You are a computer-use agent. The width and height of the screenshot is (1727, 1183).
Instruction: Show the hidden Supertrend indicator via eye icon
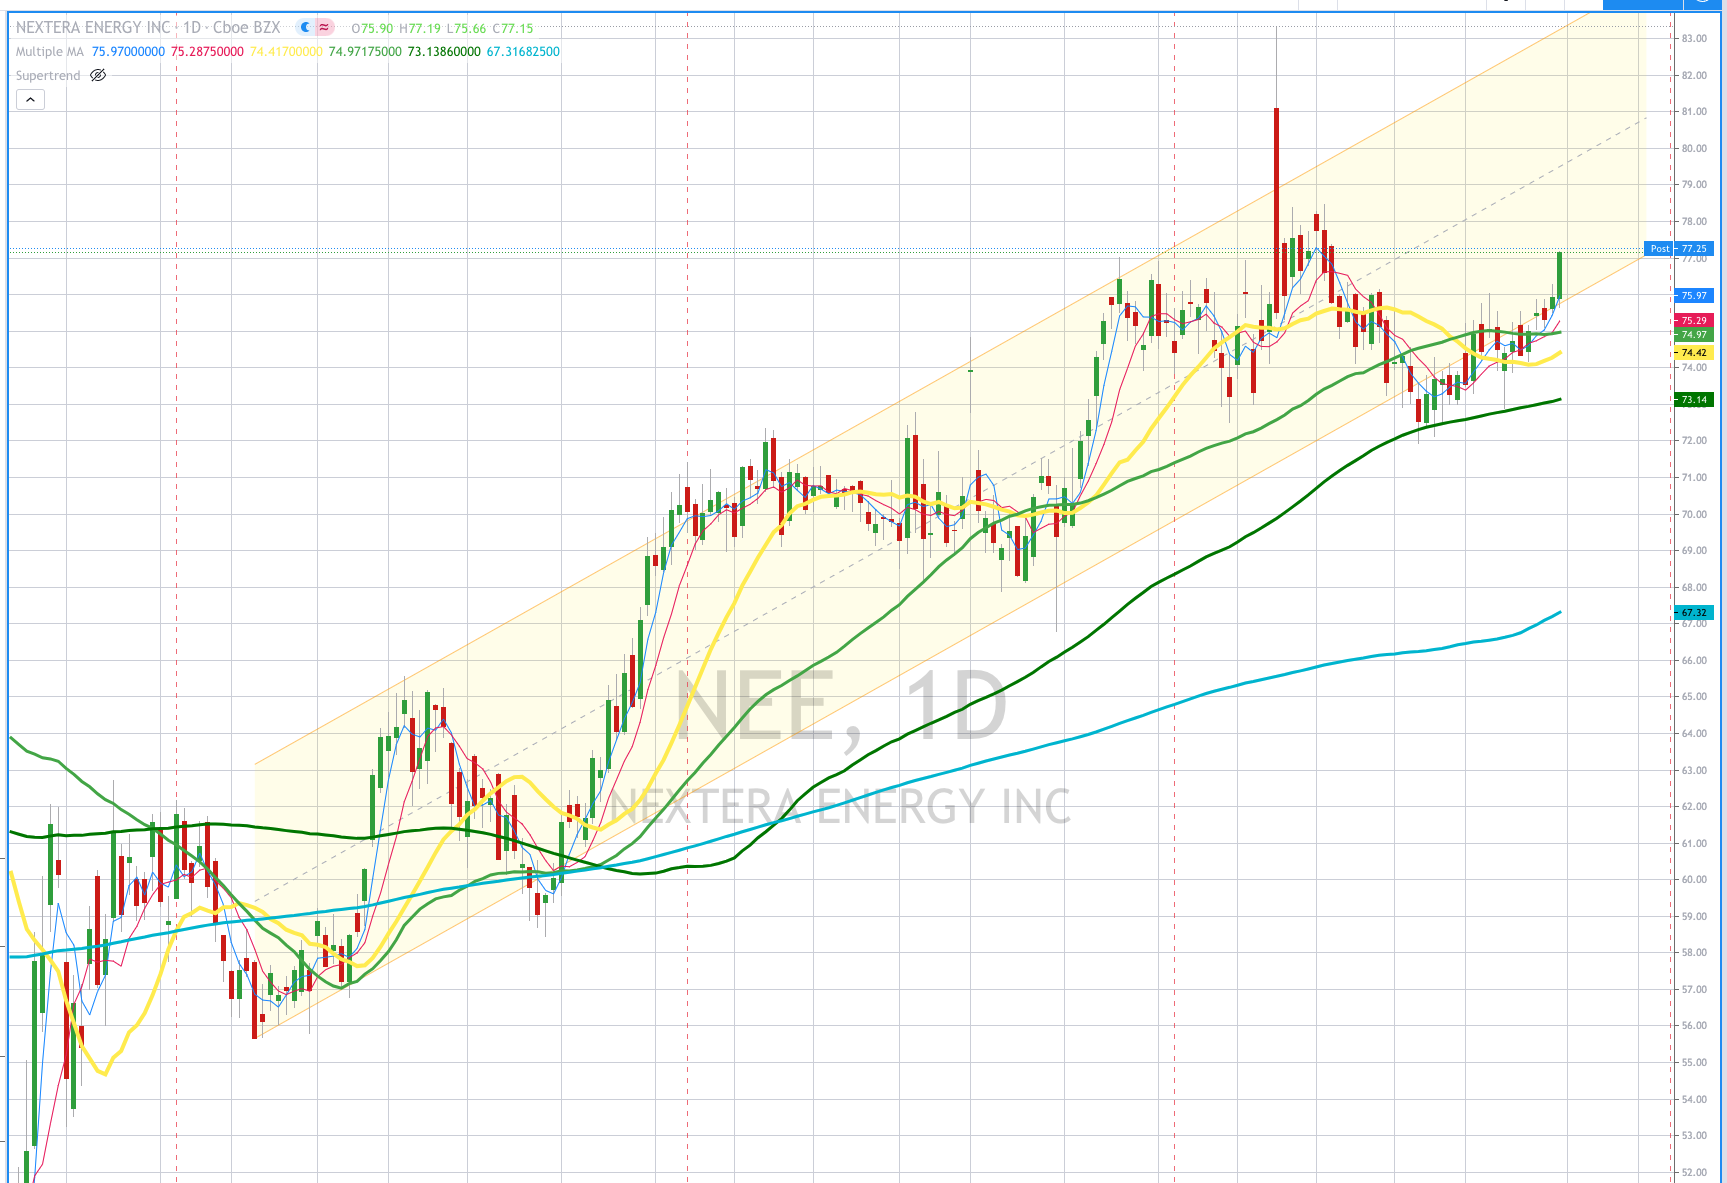click(x=98, y=75)
